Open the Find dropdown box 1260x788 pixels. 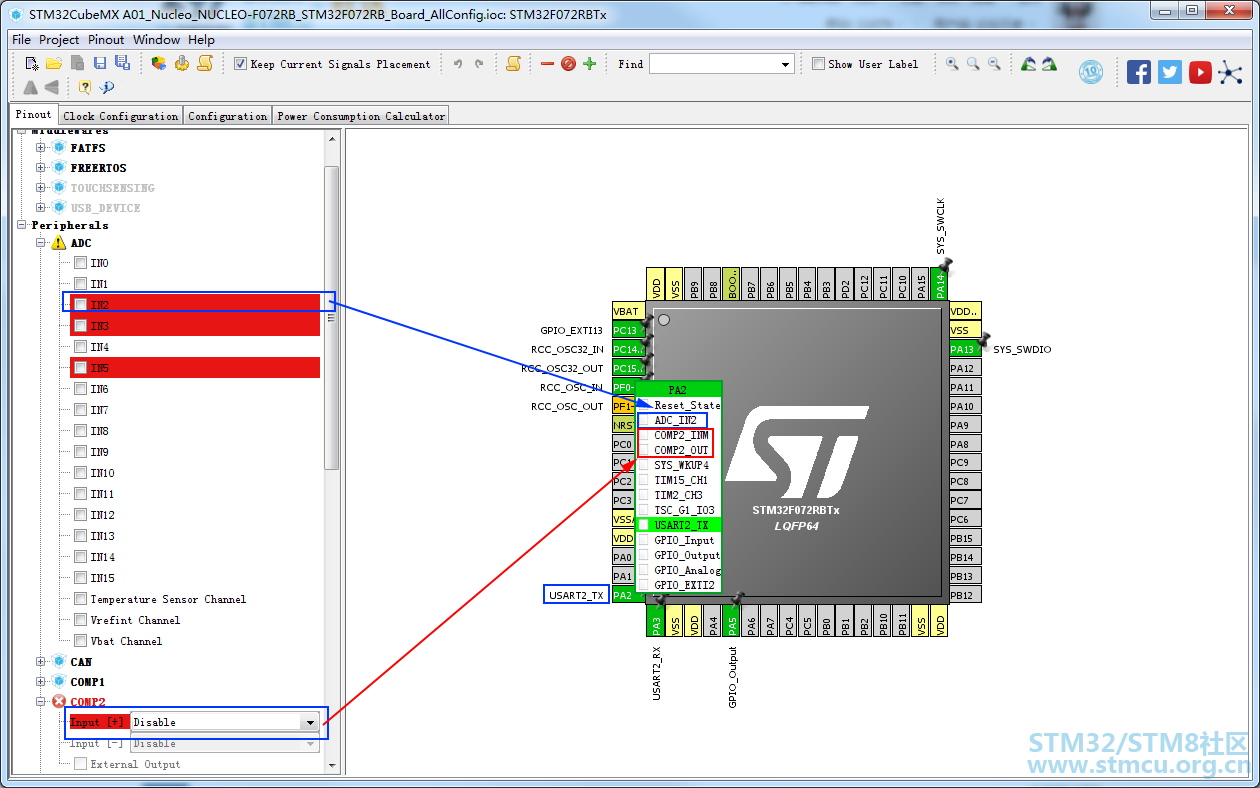[x=721, y=64]
